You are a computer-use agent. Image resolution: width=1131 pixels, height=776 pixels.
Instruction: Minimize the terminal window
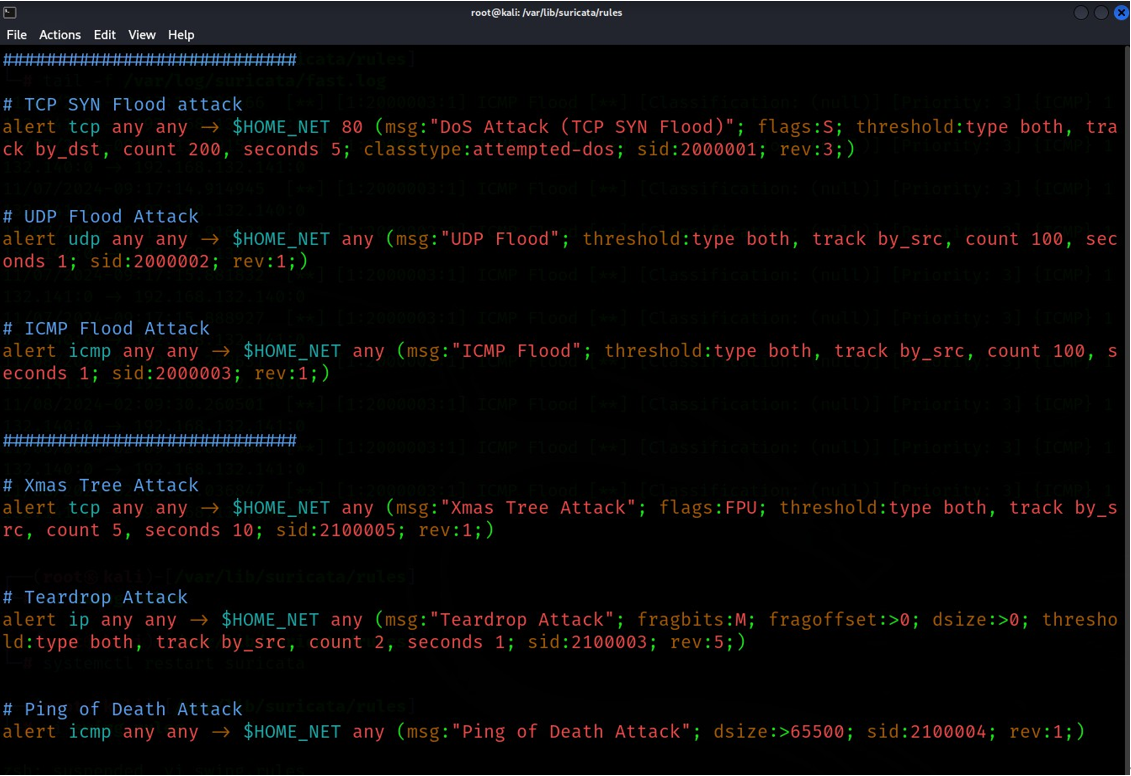click(x=1082, y=12)
